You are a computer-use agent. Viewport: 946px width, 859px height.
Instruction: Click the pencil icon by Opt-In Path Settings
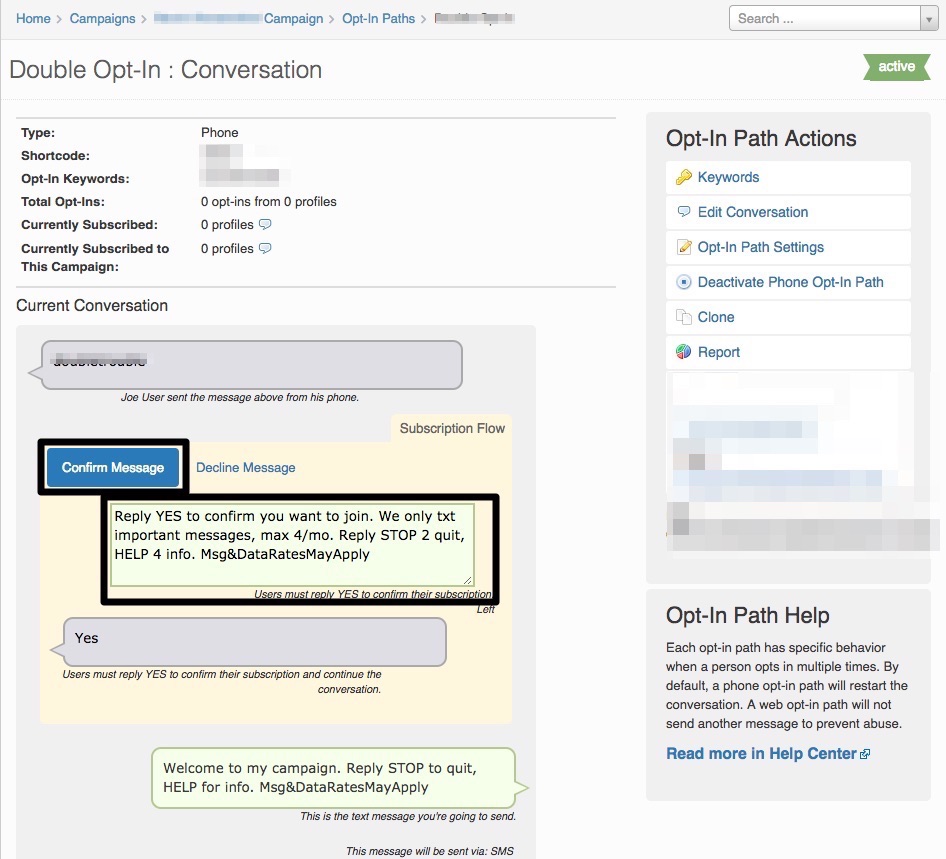coord(684,247)
